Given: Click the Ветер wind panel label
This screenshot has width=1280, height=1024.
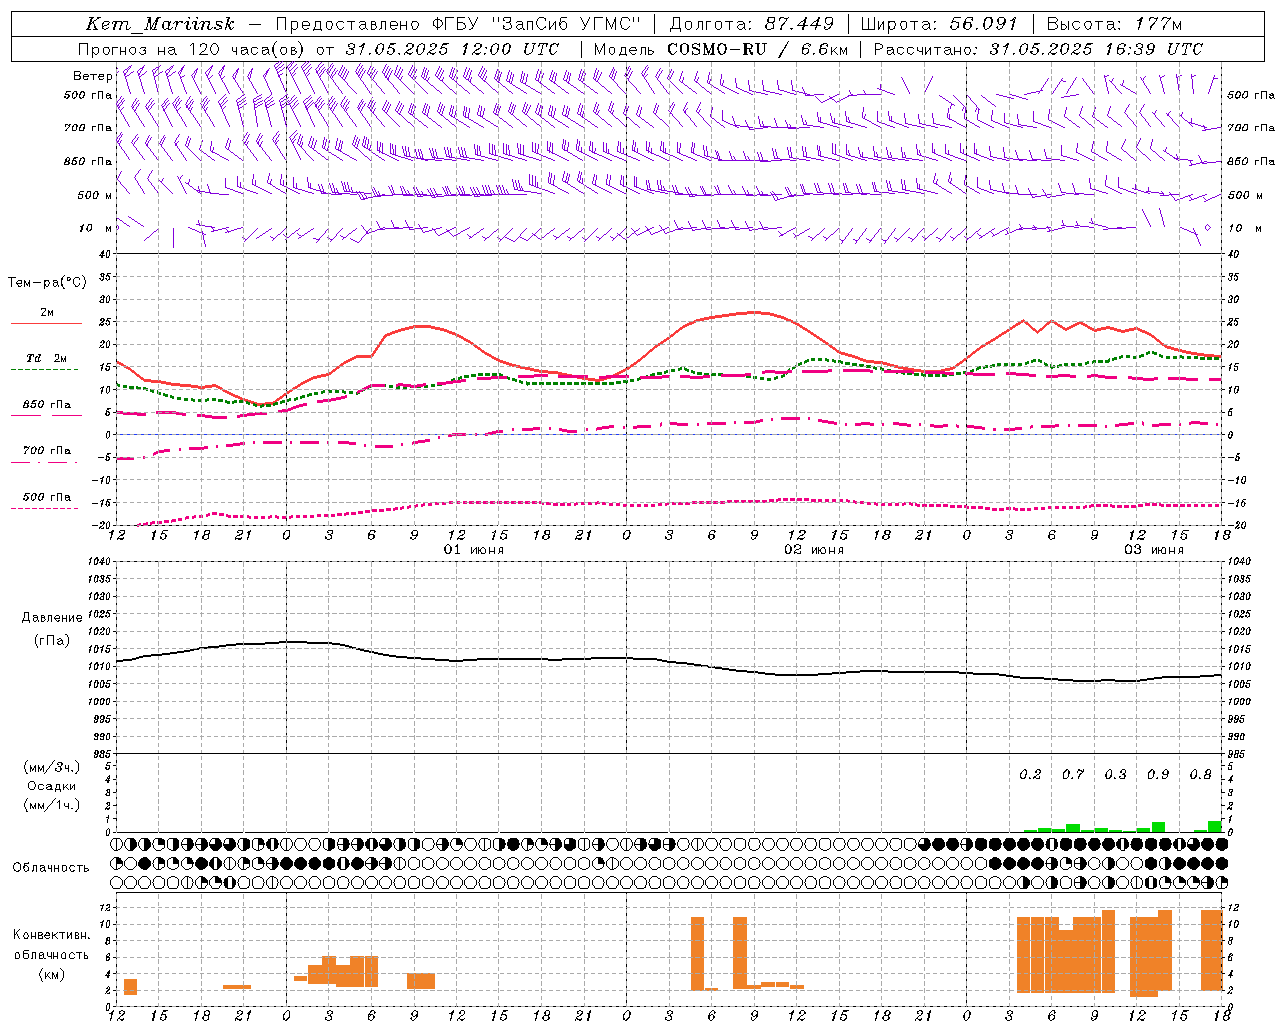Looking at the screenshot, I should [92, 76].
